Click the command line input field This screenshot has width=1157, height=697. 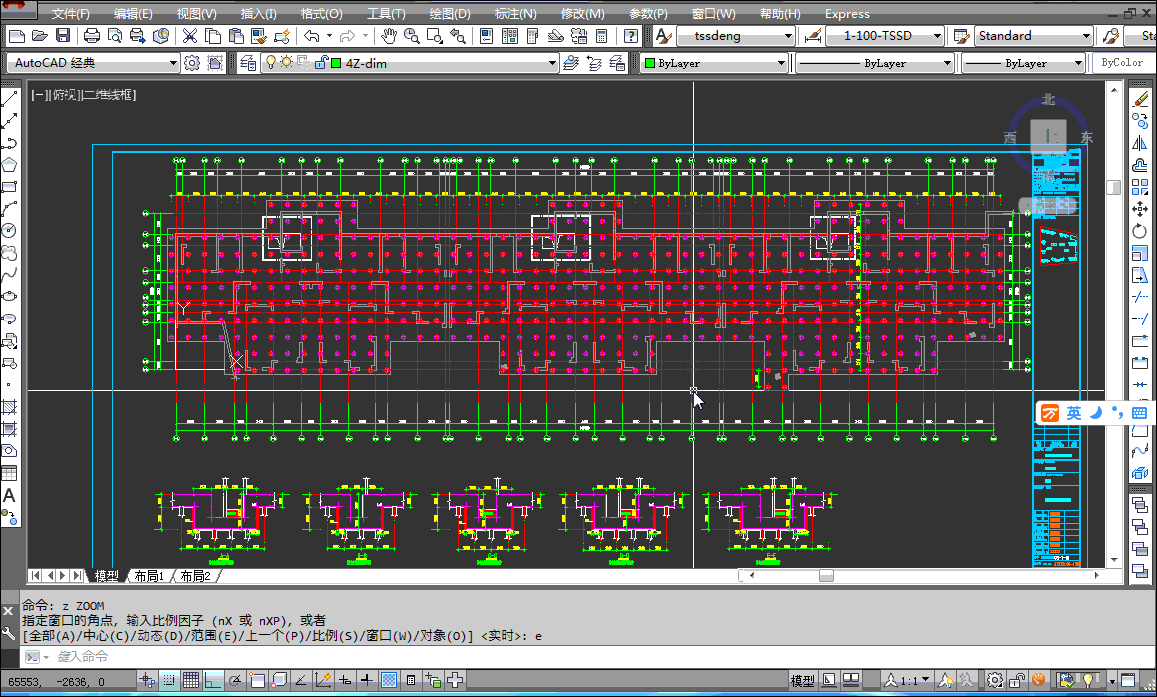576,656
